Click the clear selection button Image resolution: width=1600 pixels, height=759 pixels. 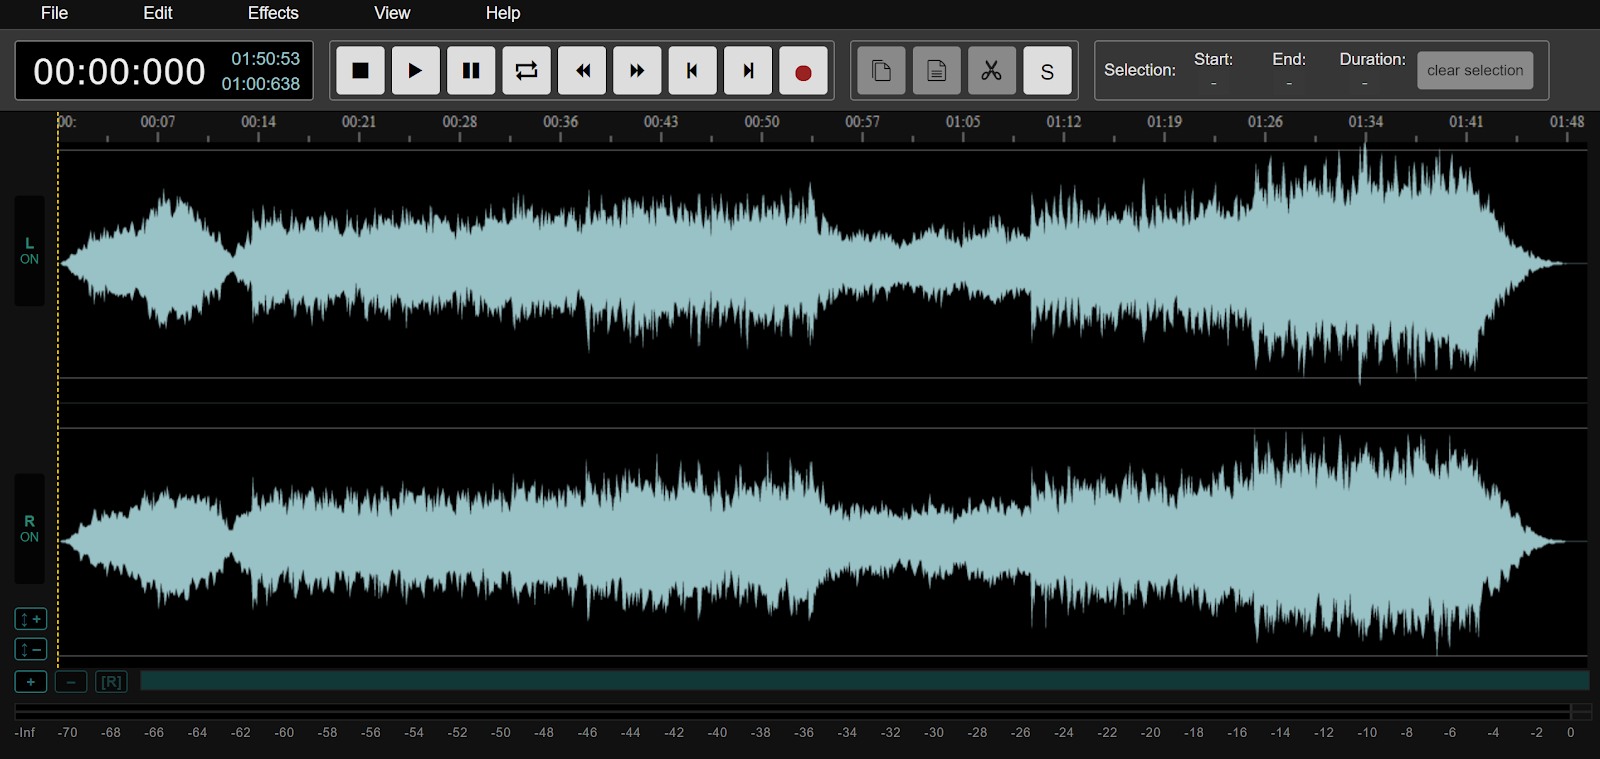1474,71
